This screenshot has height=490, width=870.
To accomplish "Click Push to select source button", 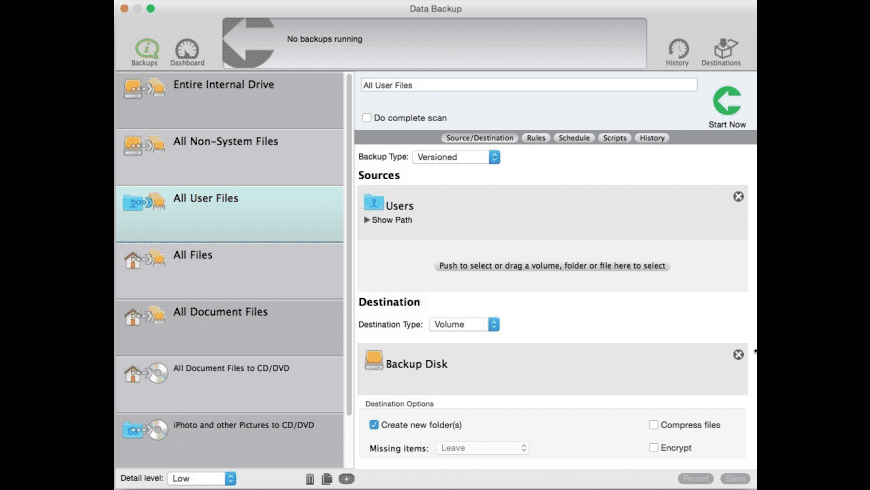I will (552, 266).
